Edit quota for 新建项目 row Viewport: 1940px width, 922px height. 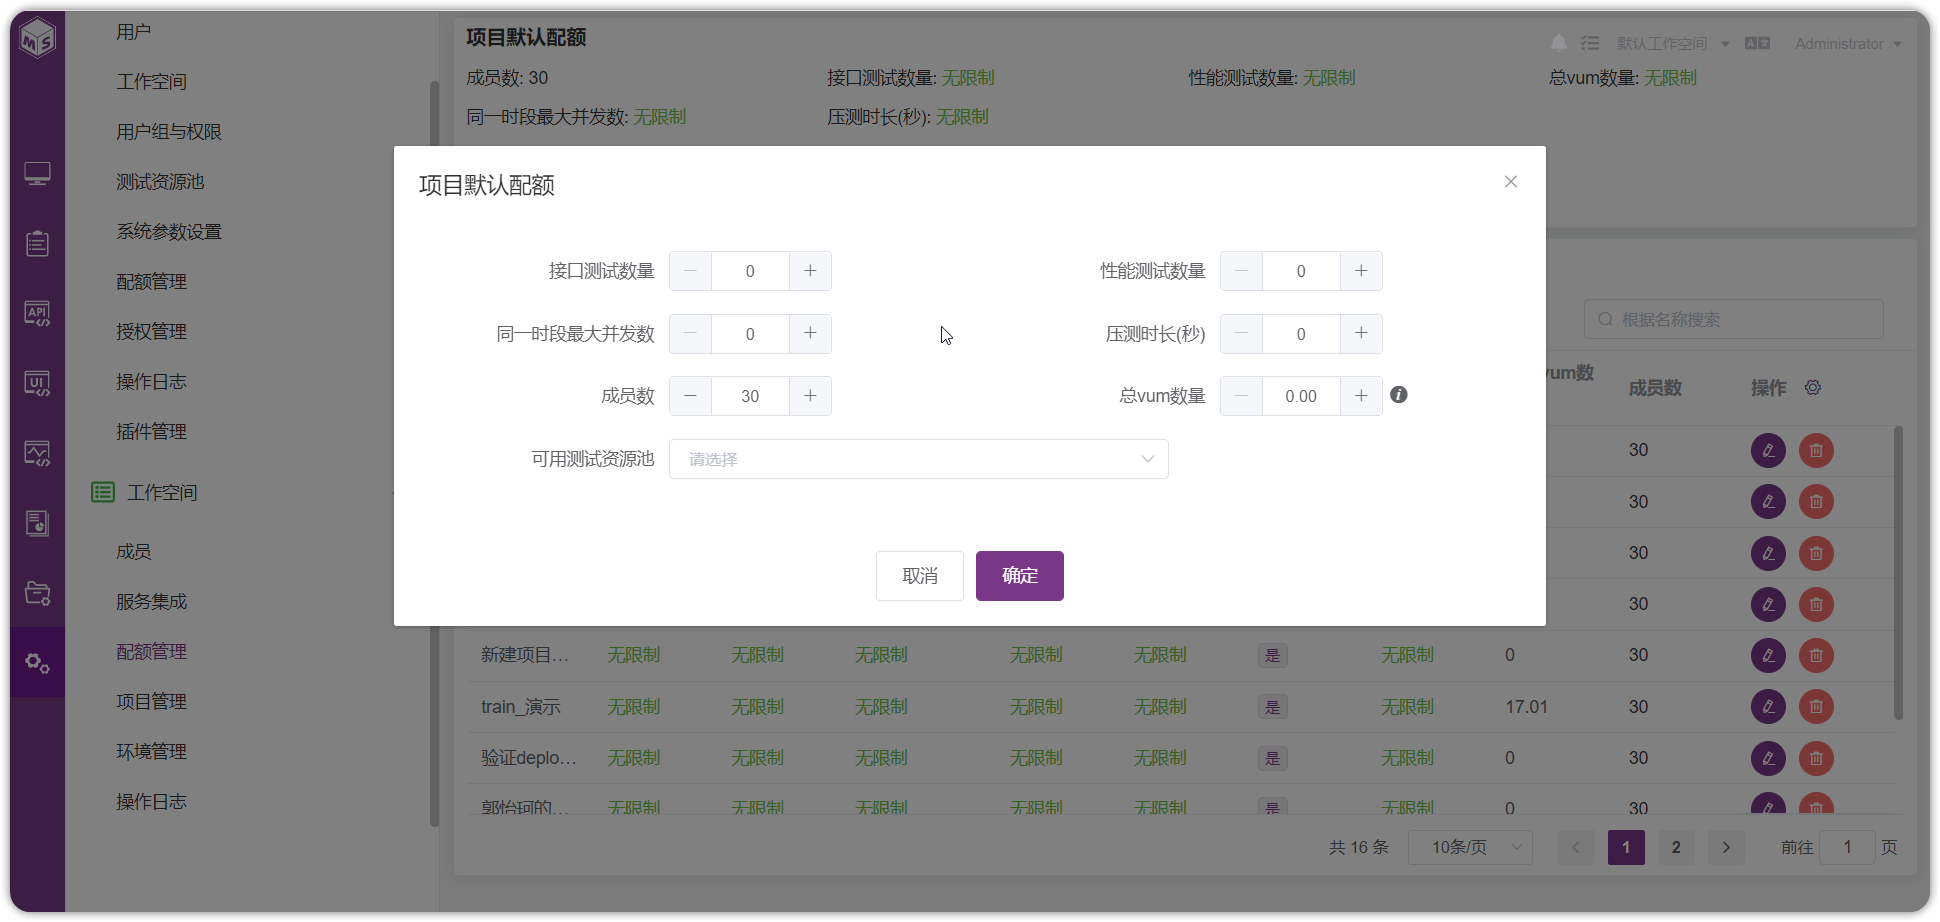point(1768,655)
